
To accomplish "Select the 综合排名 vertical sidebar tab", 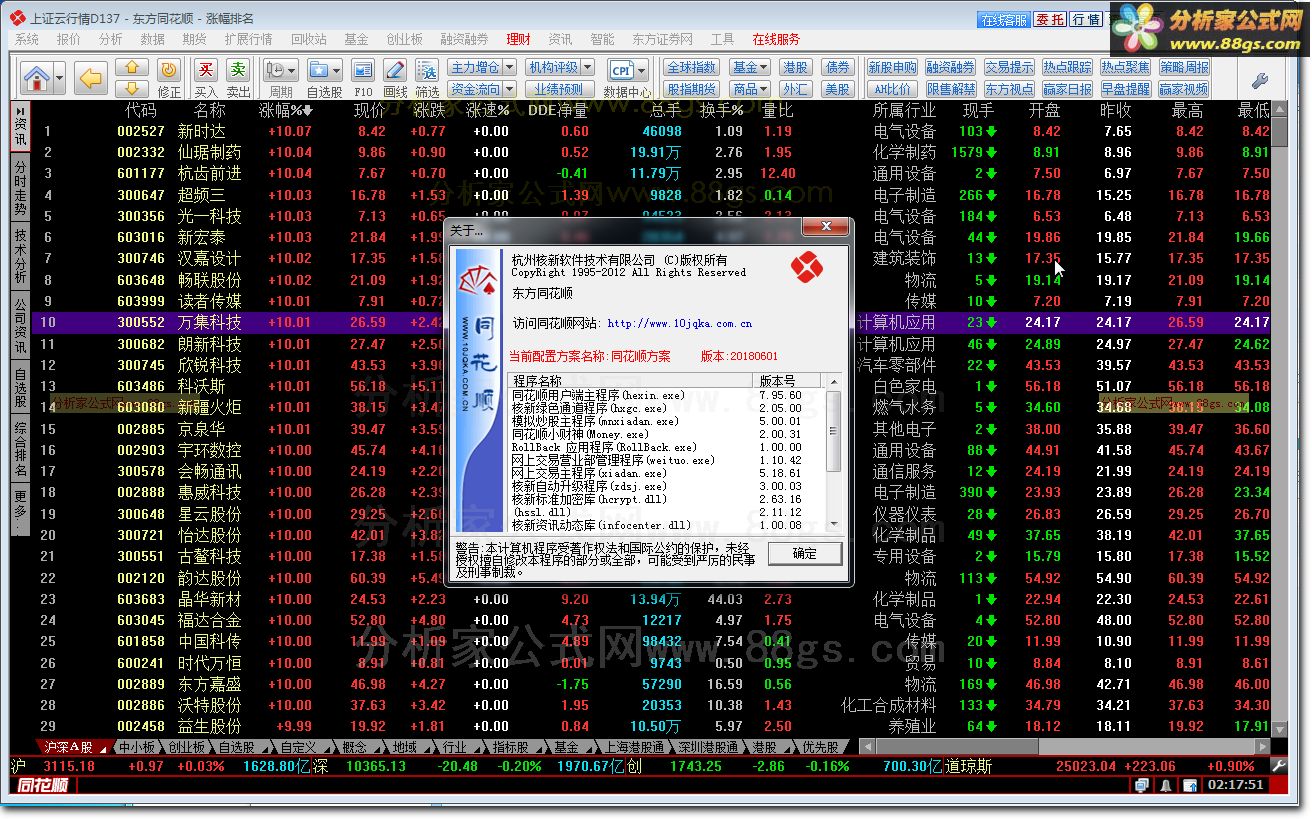I will [20, 449].
